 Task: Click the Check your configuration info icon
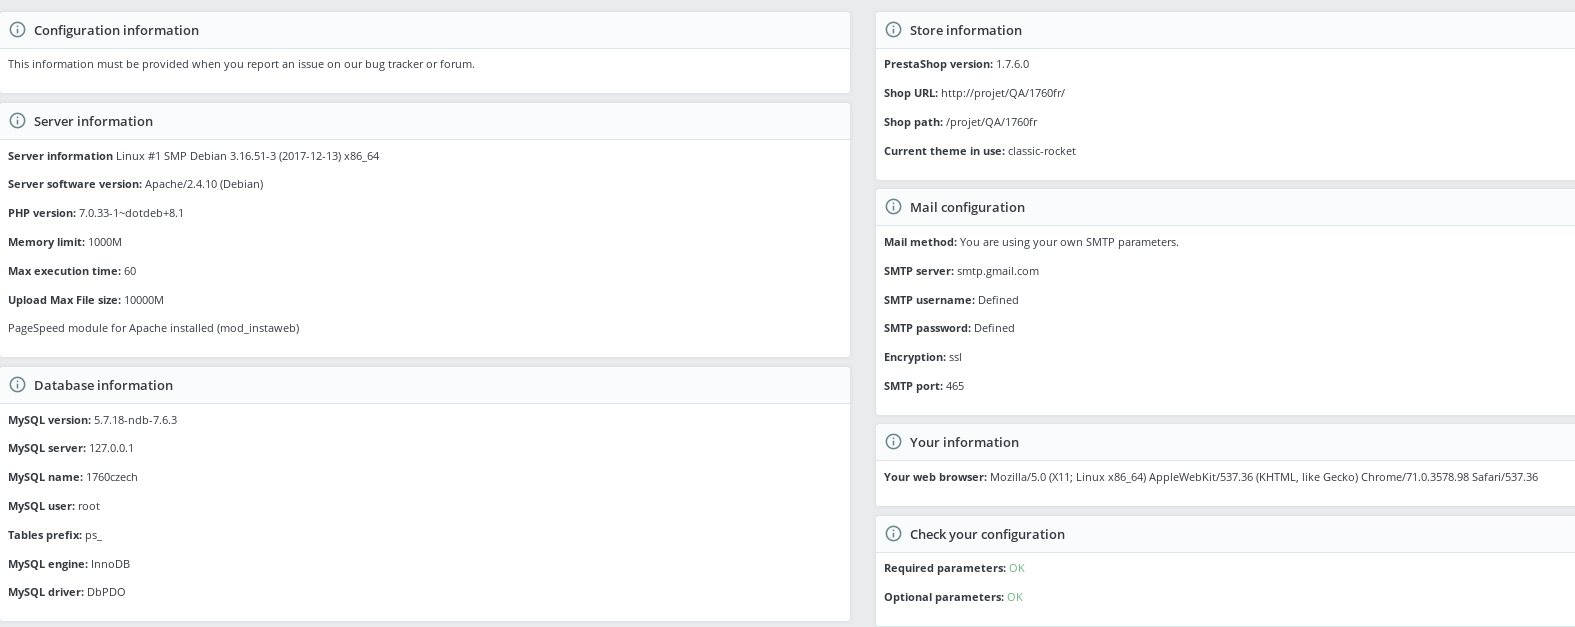[893, 534]
